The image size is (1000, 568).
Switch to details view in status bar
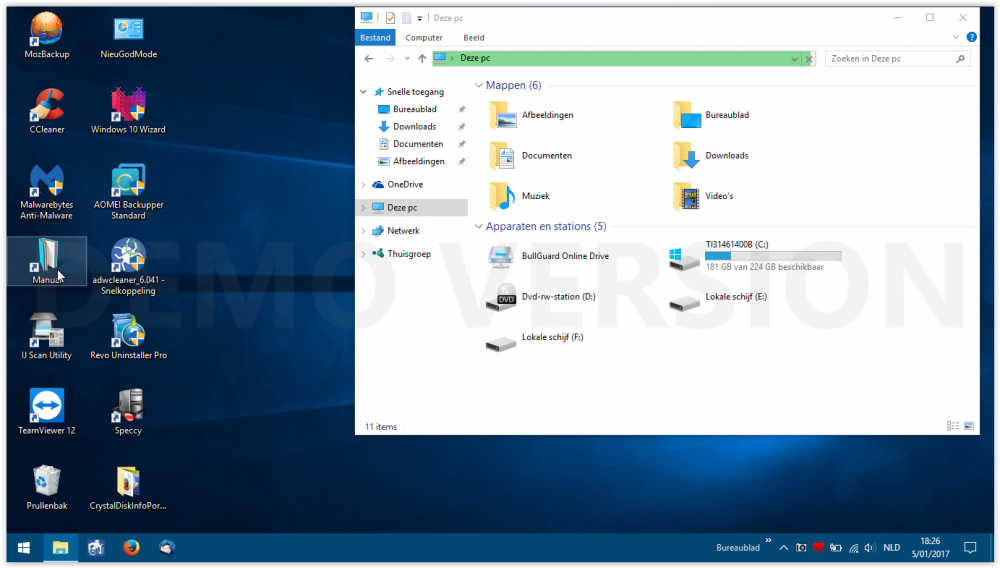click(x=952, y=426)
